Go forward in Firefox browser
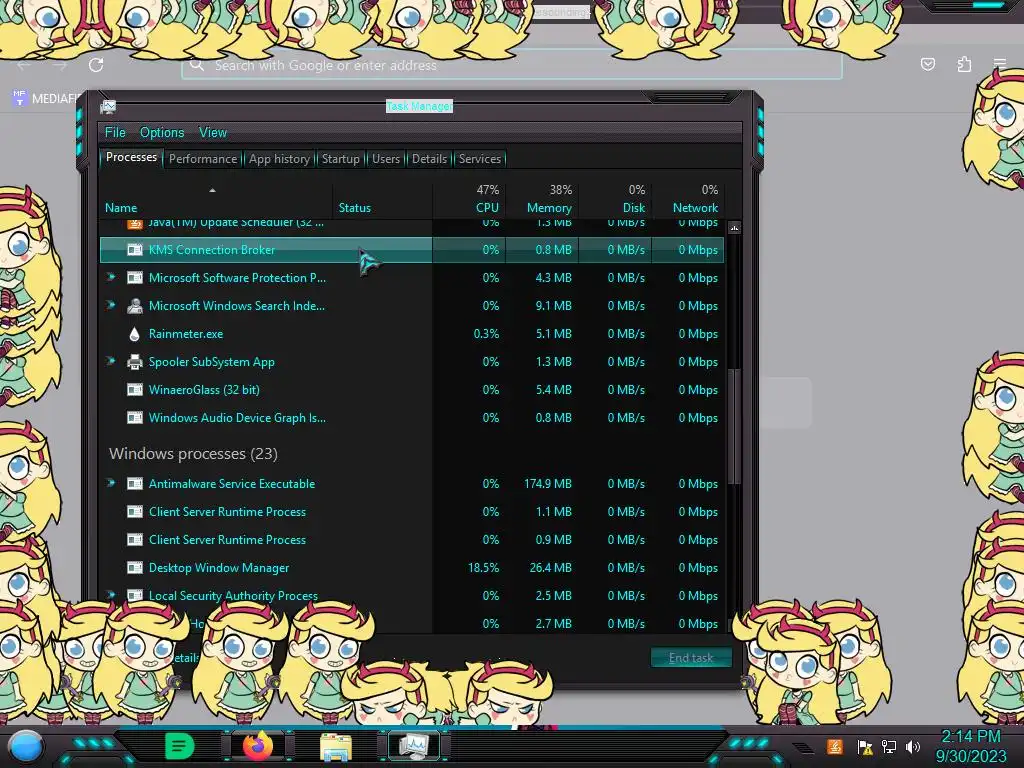Viewport: 1024px width, 768px height. 59,65
